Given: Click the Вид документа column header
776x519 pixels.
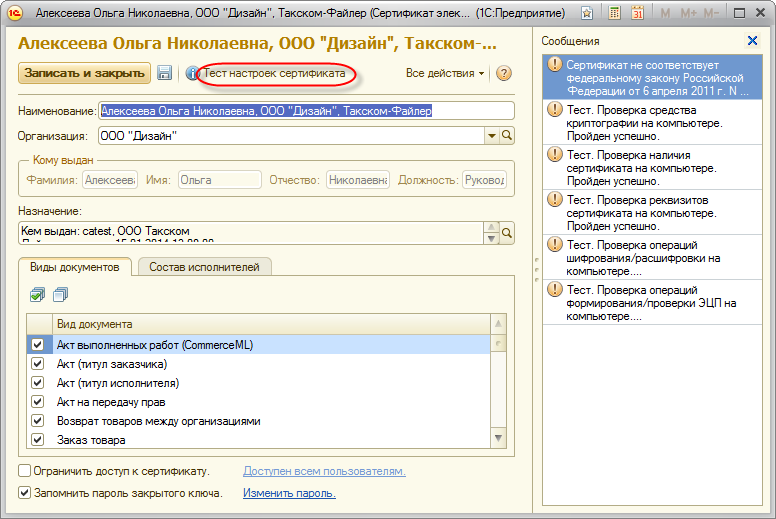Looking at the screenshot, I should coord(271,324).
